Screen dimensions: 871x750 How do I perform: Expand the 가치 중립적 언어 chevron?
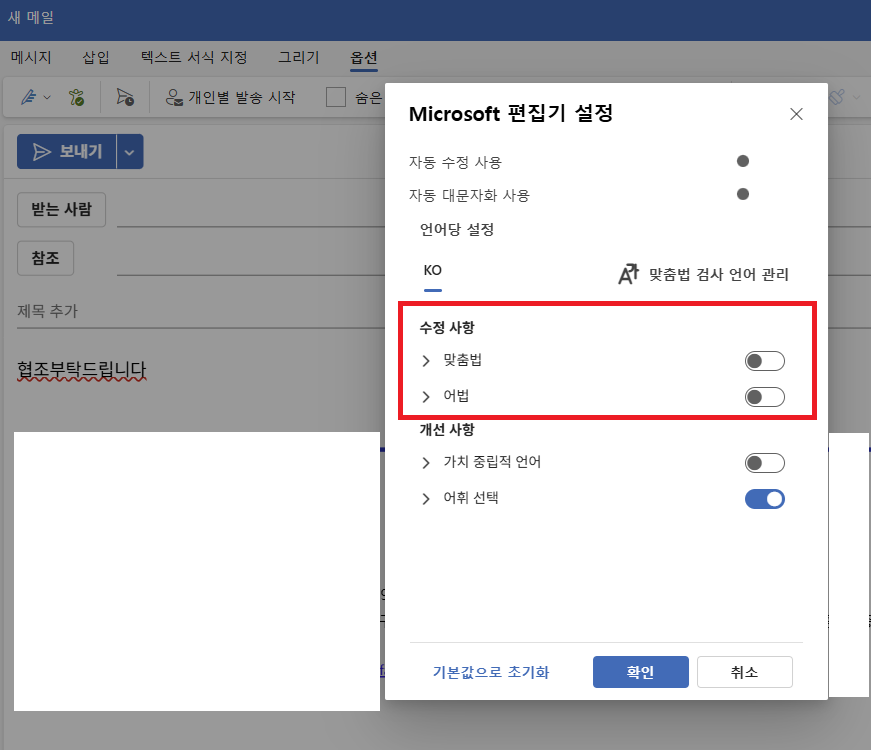point(426,462)
